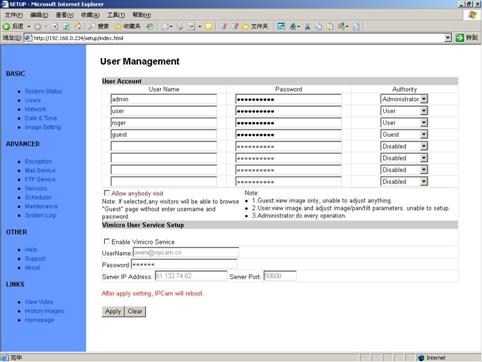Open the Administrator authority dropdown for admin

click(x=424, y=99)
